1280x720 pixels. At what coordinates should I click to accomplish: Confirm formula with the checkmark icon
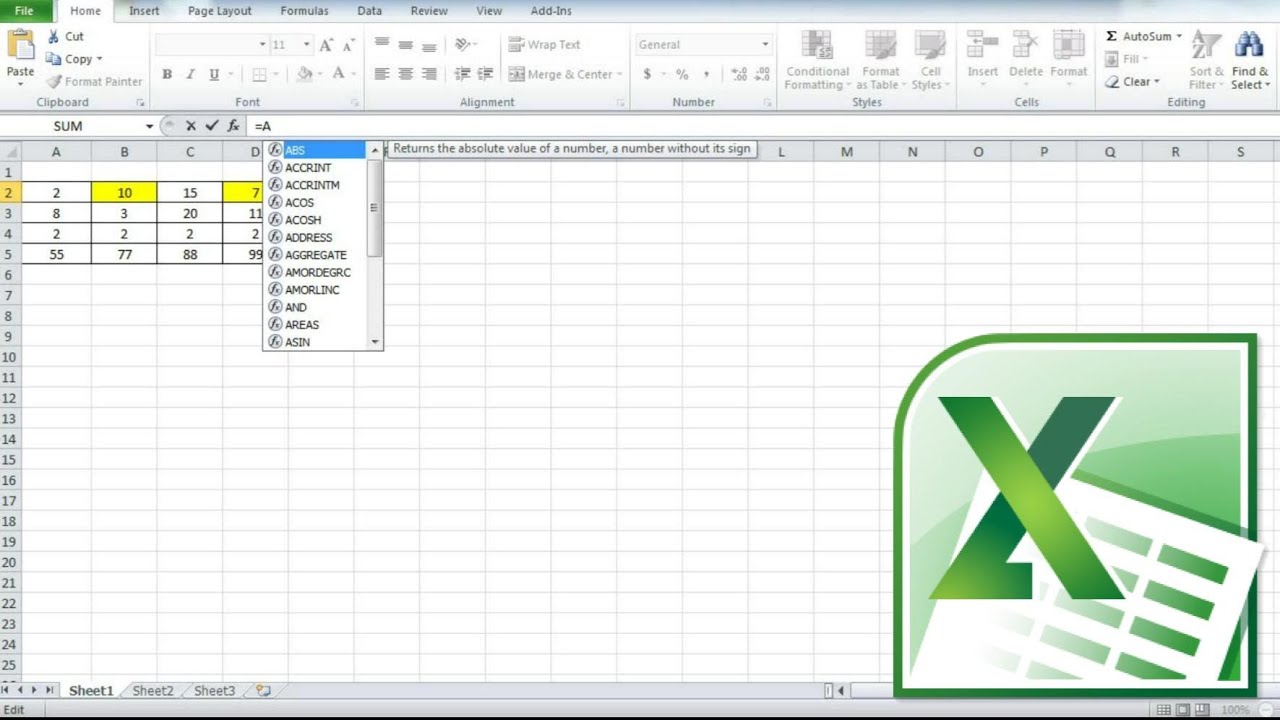click(211, 126)
